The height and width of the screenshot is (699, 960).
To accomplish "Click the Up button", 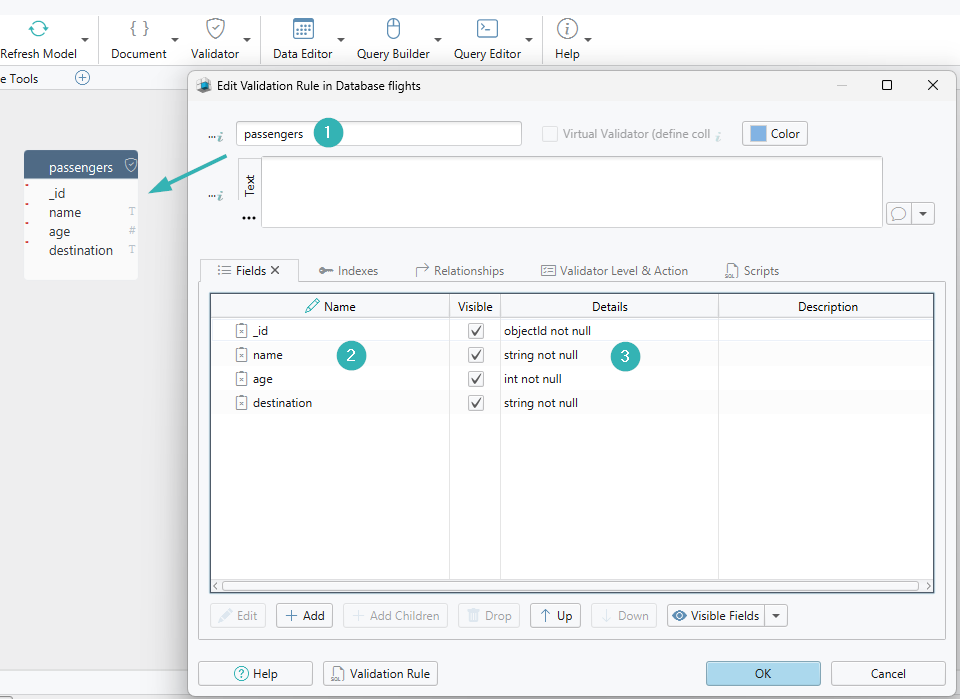I will click(555, 615).
